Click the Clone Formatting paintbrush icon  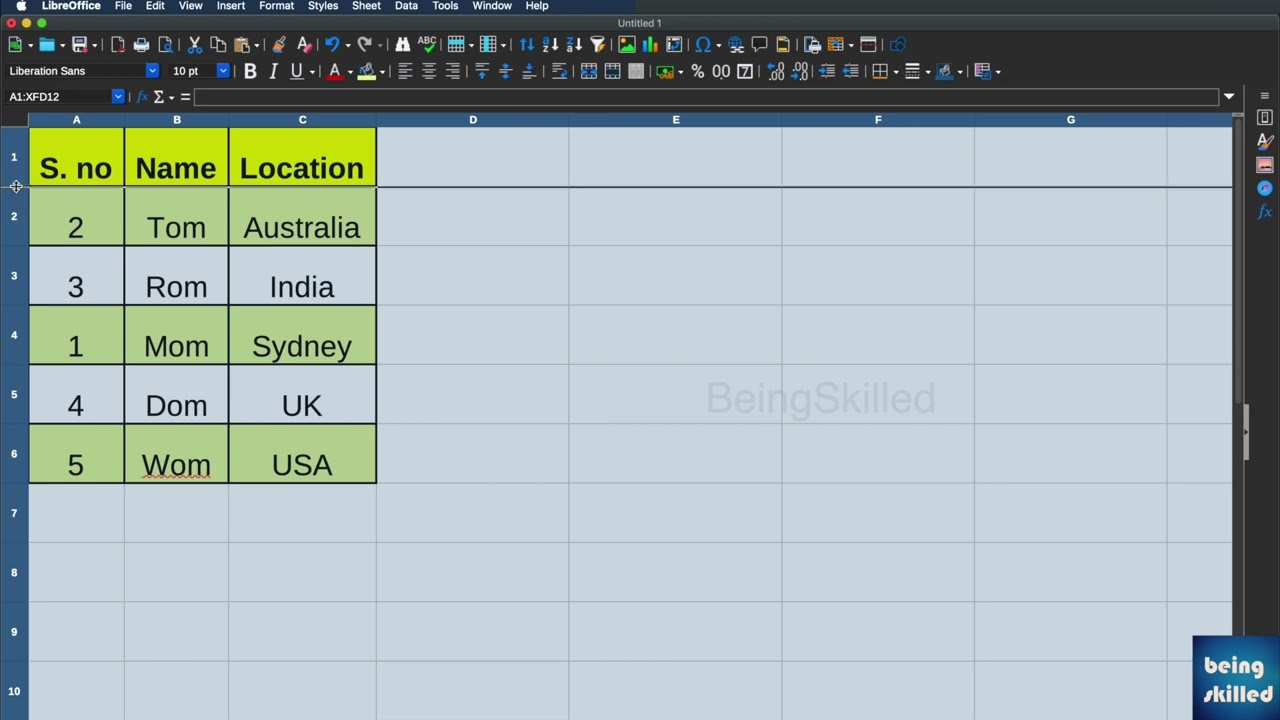tap(279, 44)
